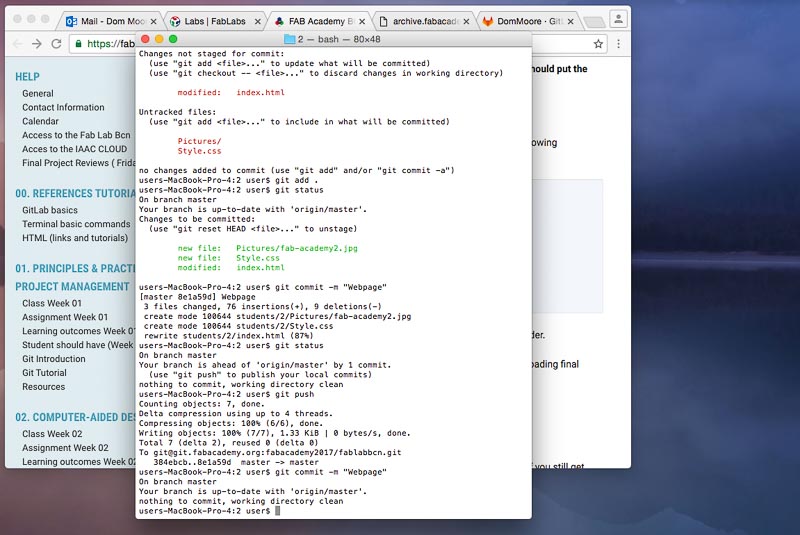The height and width of the screenshot is (535, 800).
Task: Open Git Introduction link
Action: tap(54, 359)
